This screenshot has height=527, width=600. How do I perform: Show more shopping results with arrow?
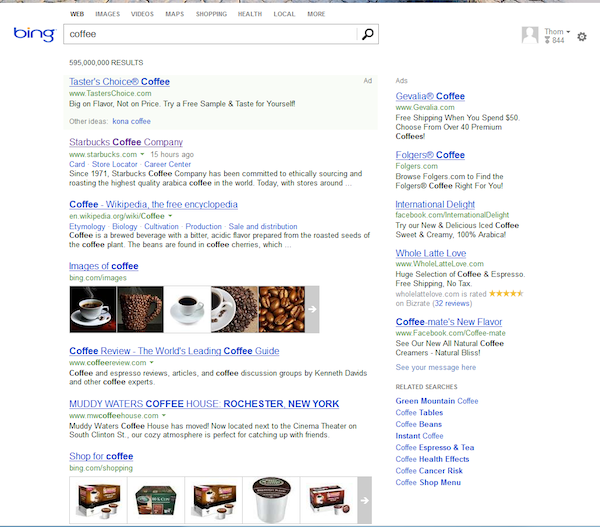pos(364,500)
